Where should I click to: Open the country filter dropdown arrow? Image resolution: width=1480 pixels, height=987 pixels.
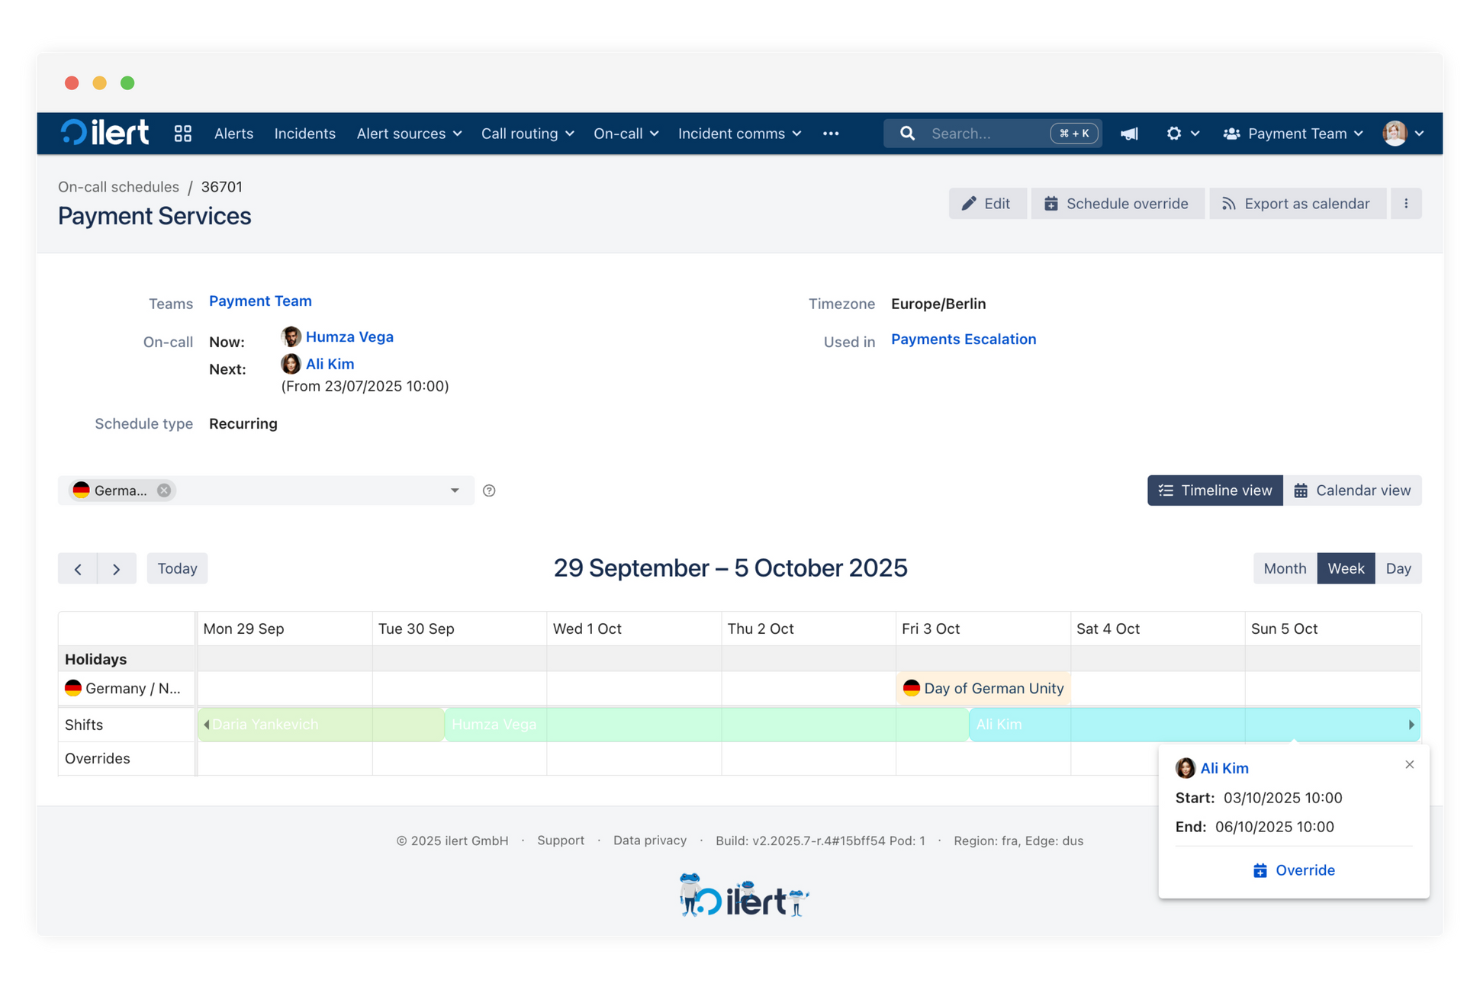455,490
